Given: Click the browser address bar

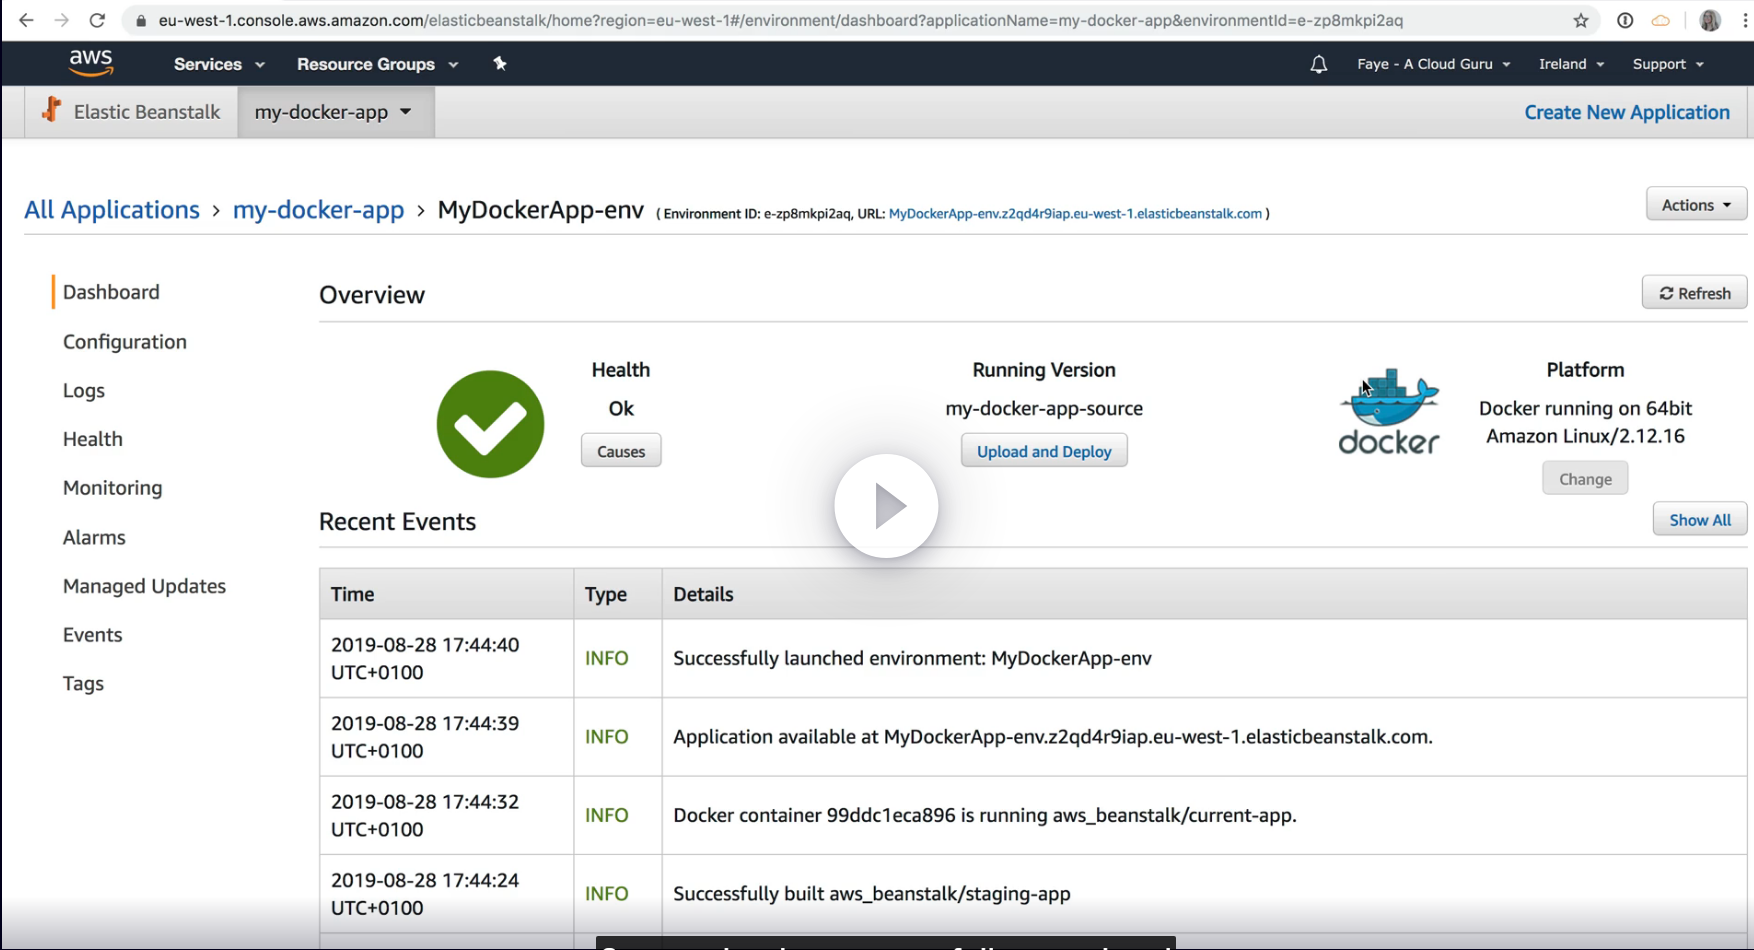Looking at the screenshot, I should pos(780,20).
